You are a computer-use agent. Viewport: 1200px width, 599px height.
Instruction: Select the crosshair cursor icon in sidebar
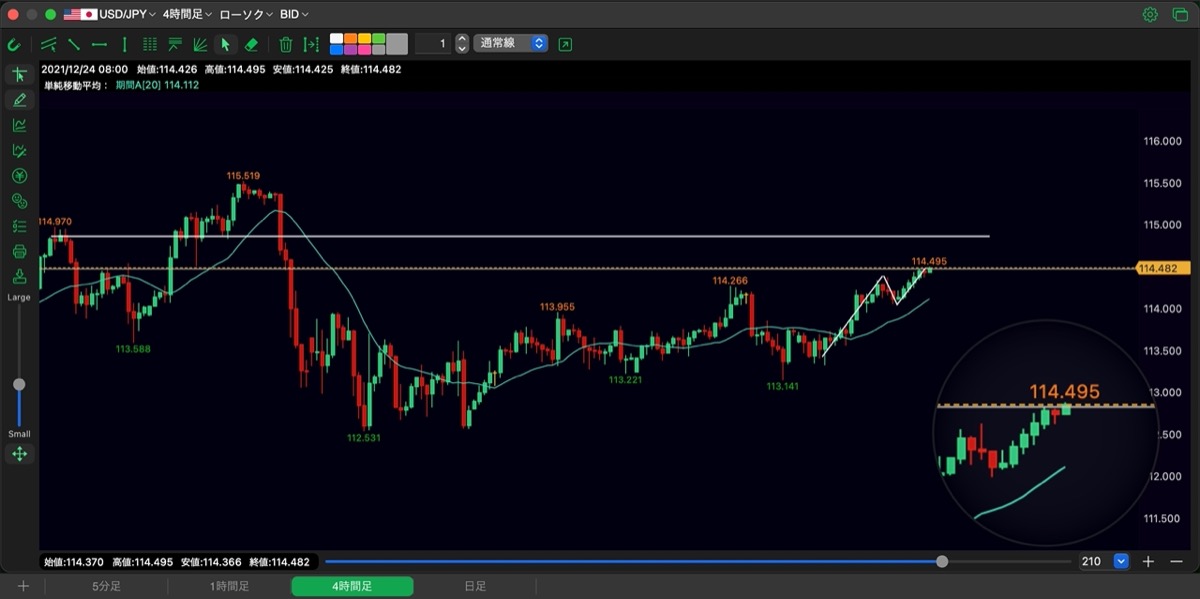point(19,75)
